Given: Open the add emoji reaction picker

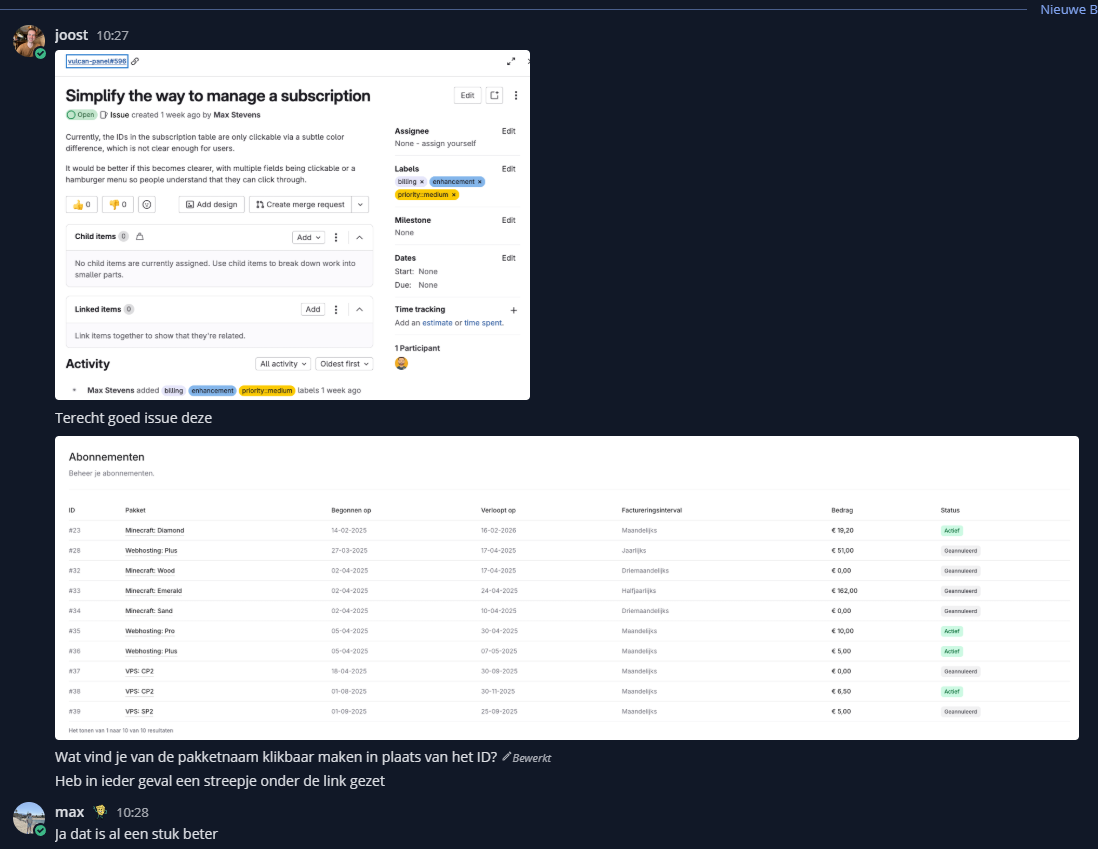Looking at the screenshot, I should pos(146,204).
